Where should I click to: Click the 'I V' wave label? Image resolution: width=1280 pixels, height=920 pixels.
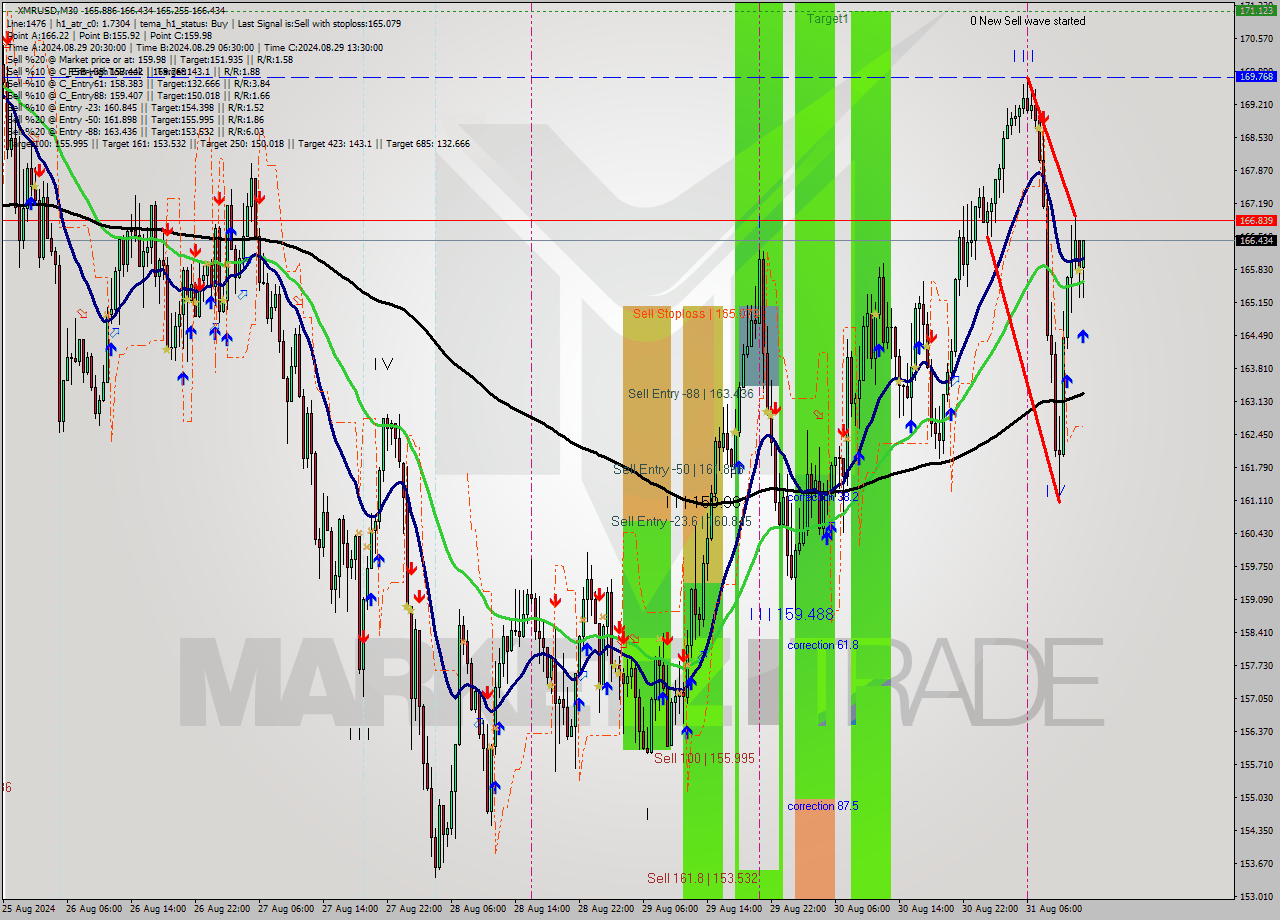[383, 364]
